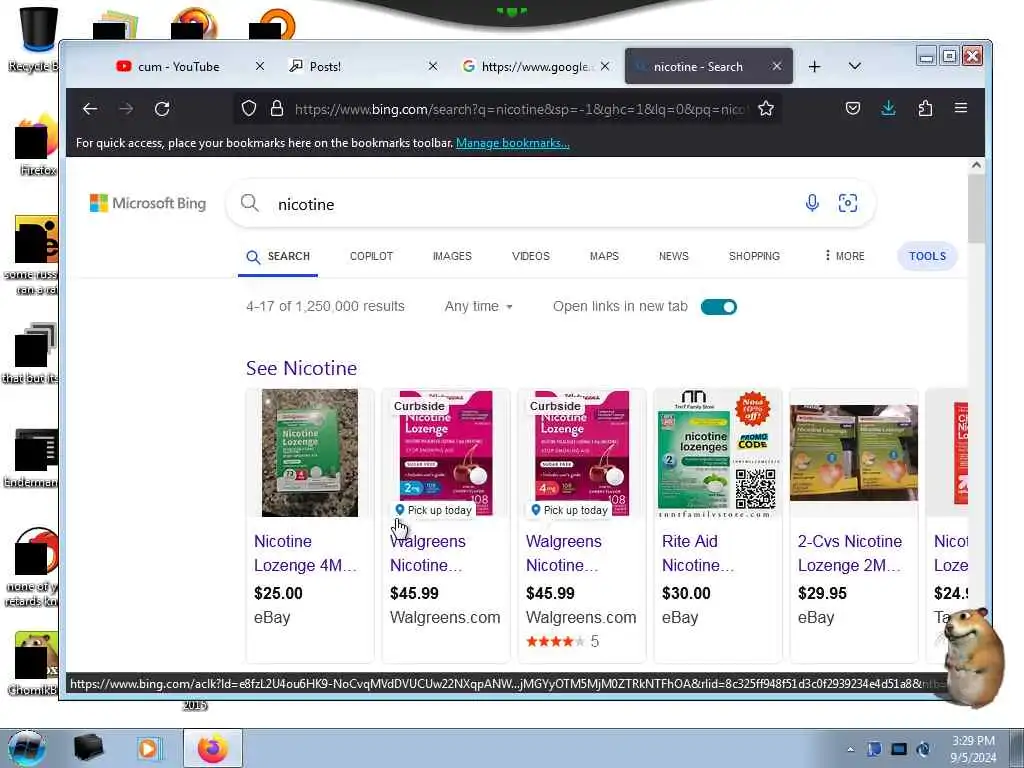The width and height of the screenshot is (1024, 768).
Task: Click the $29.95 price text
Action: click(822, 594)
